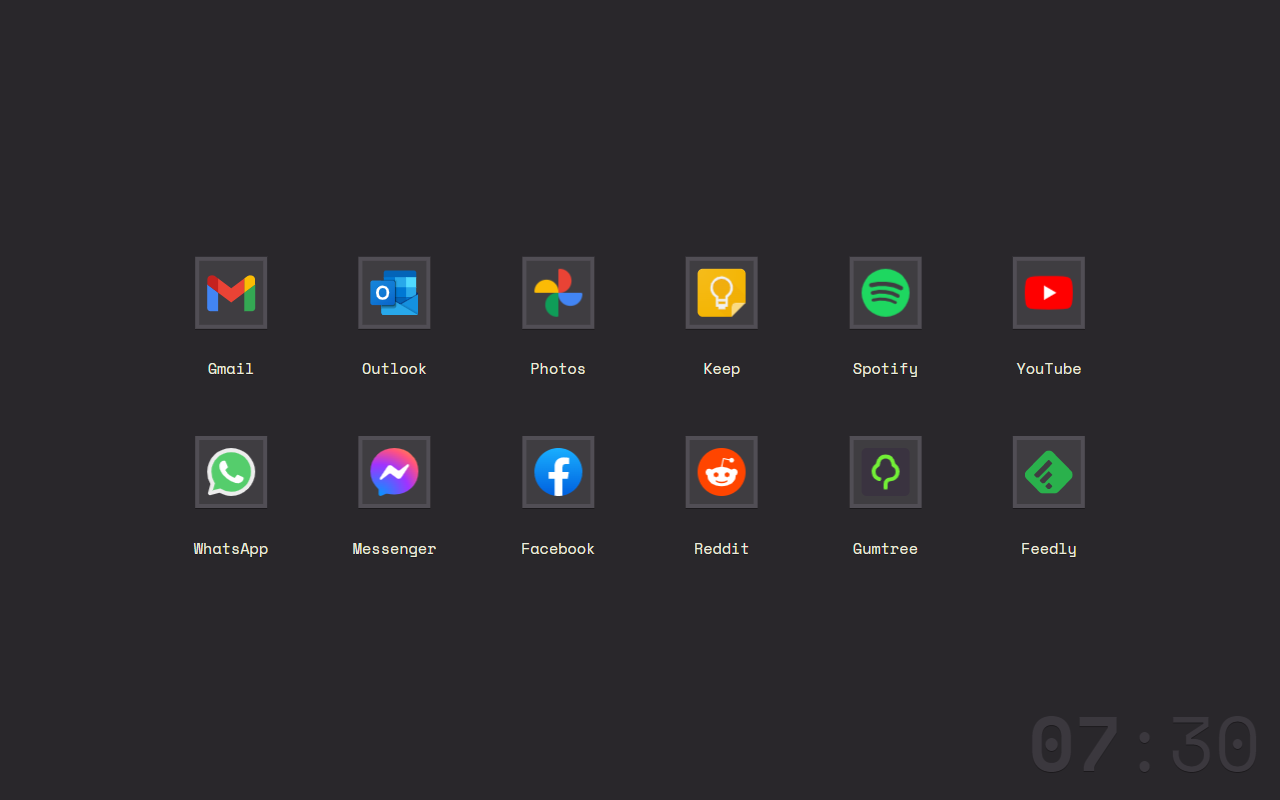Launch Feedly from the grid
The image size is (1280, 800).
tap(1048, 471)
